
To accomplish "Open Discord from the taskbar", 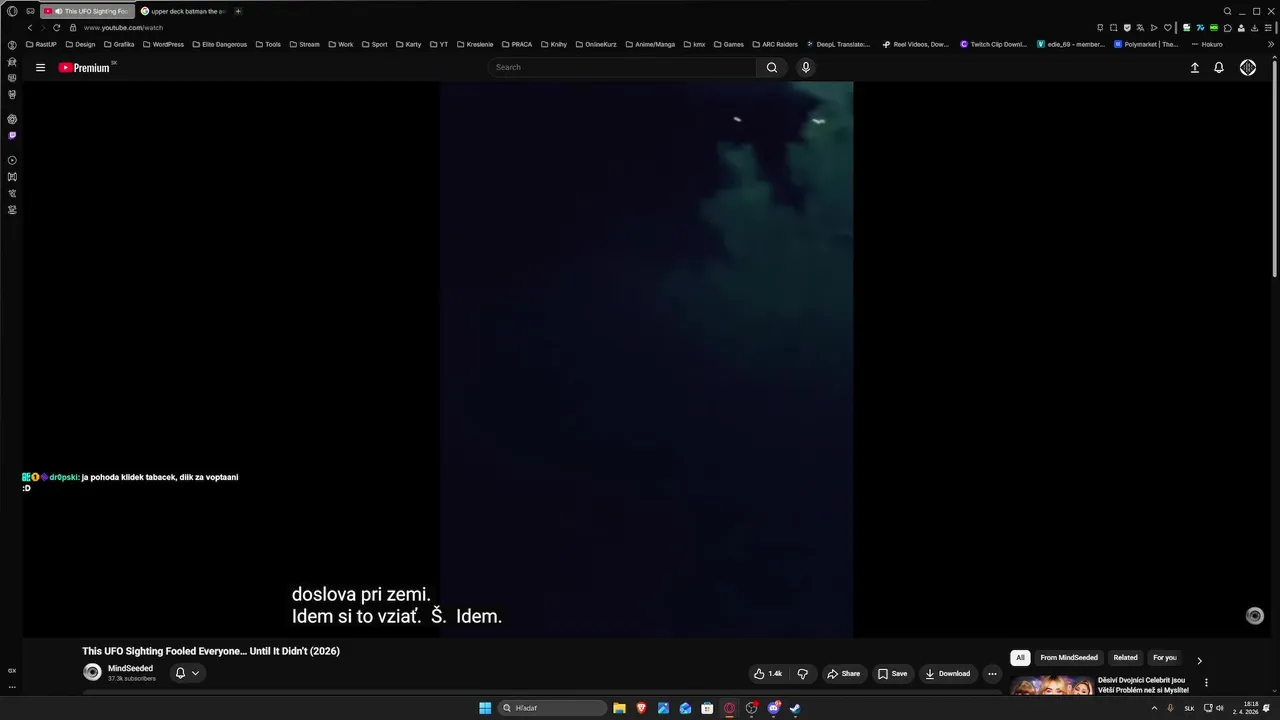I will pyautogui.click(x=773, y=708).
